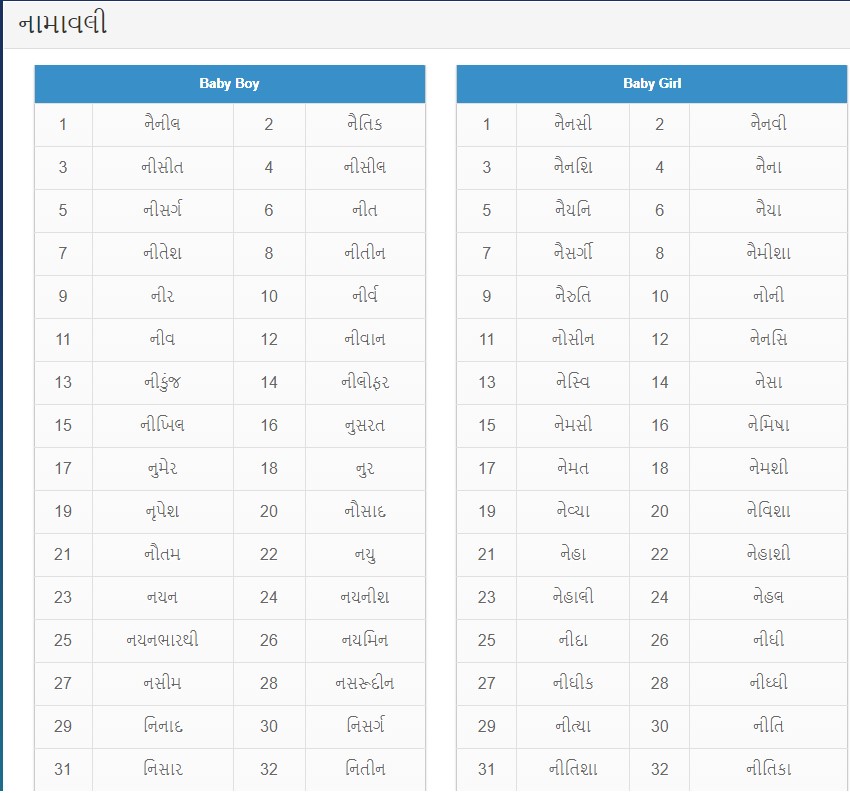Select girl name નેહા at number 21

[x=573, y=554]
